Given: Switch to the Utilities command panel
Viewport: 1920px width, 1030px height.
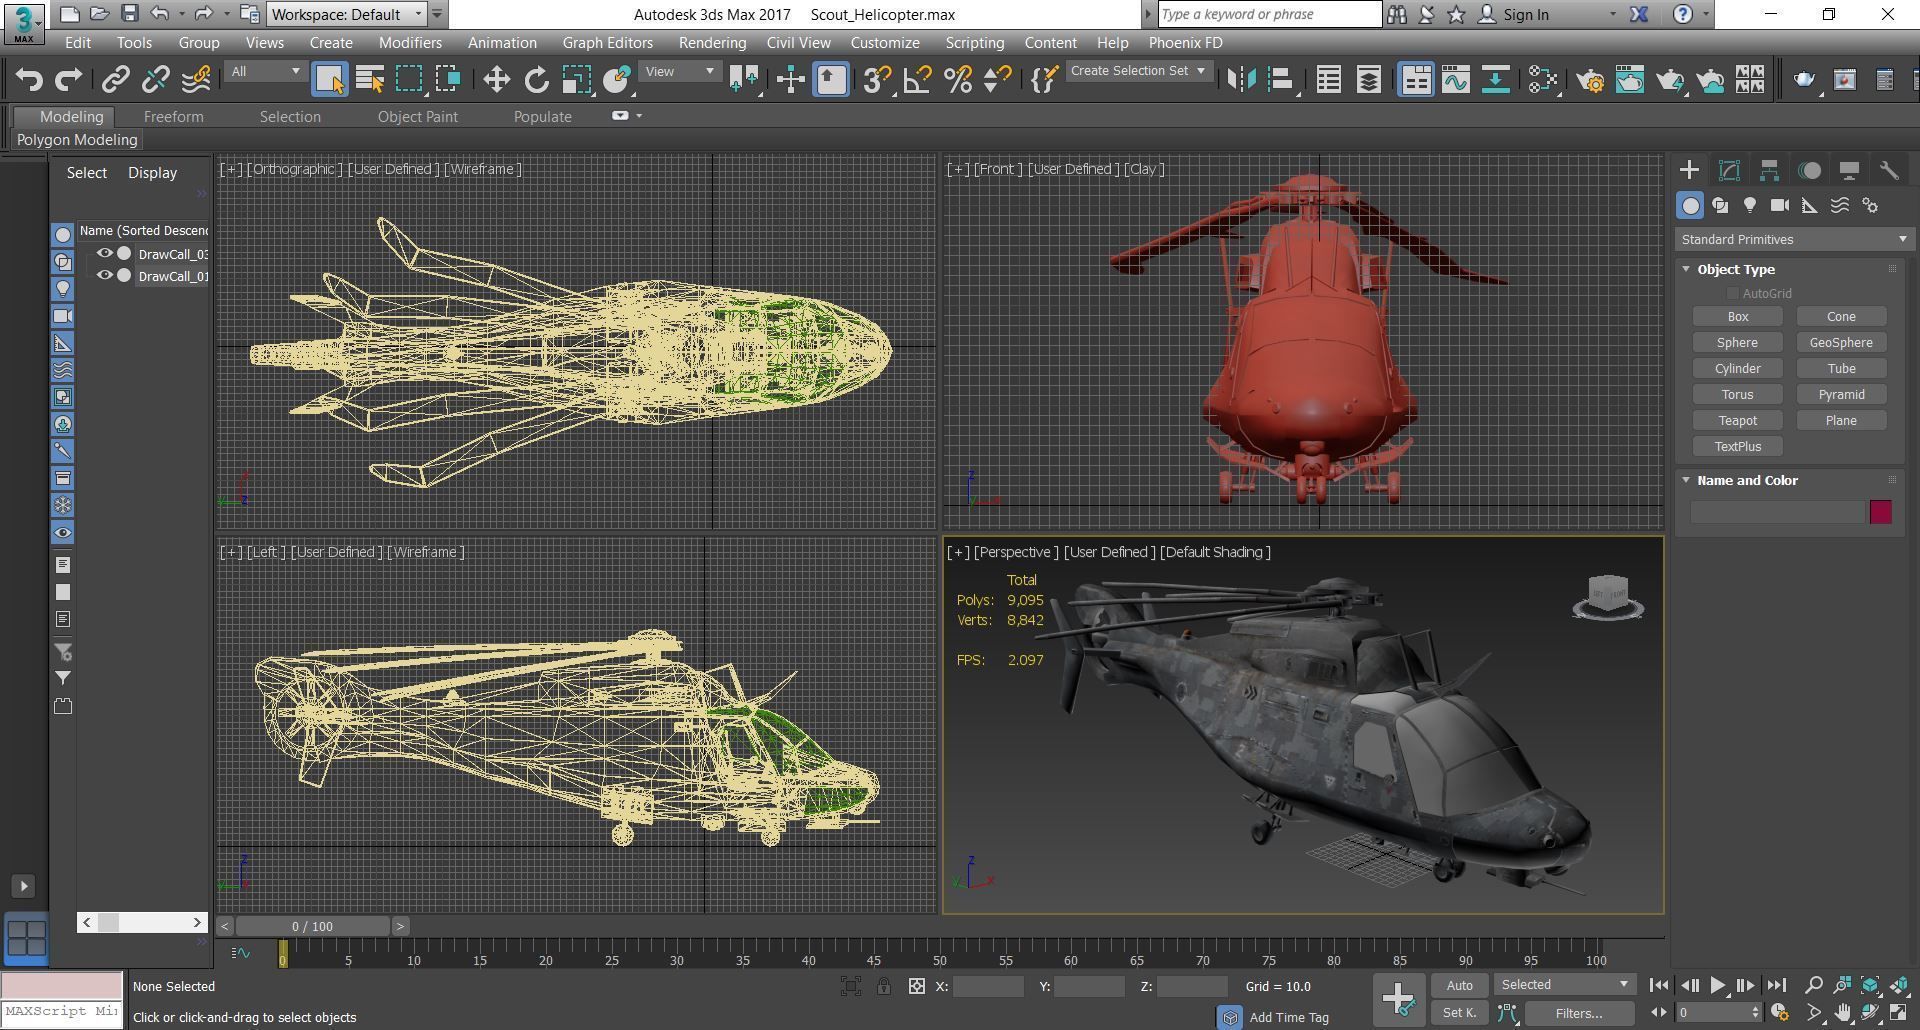Looking at the screenshot, I should 1889,170.
